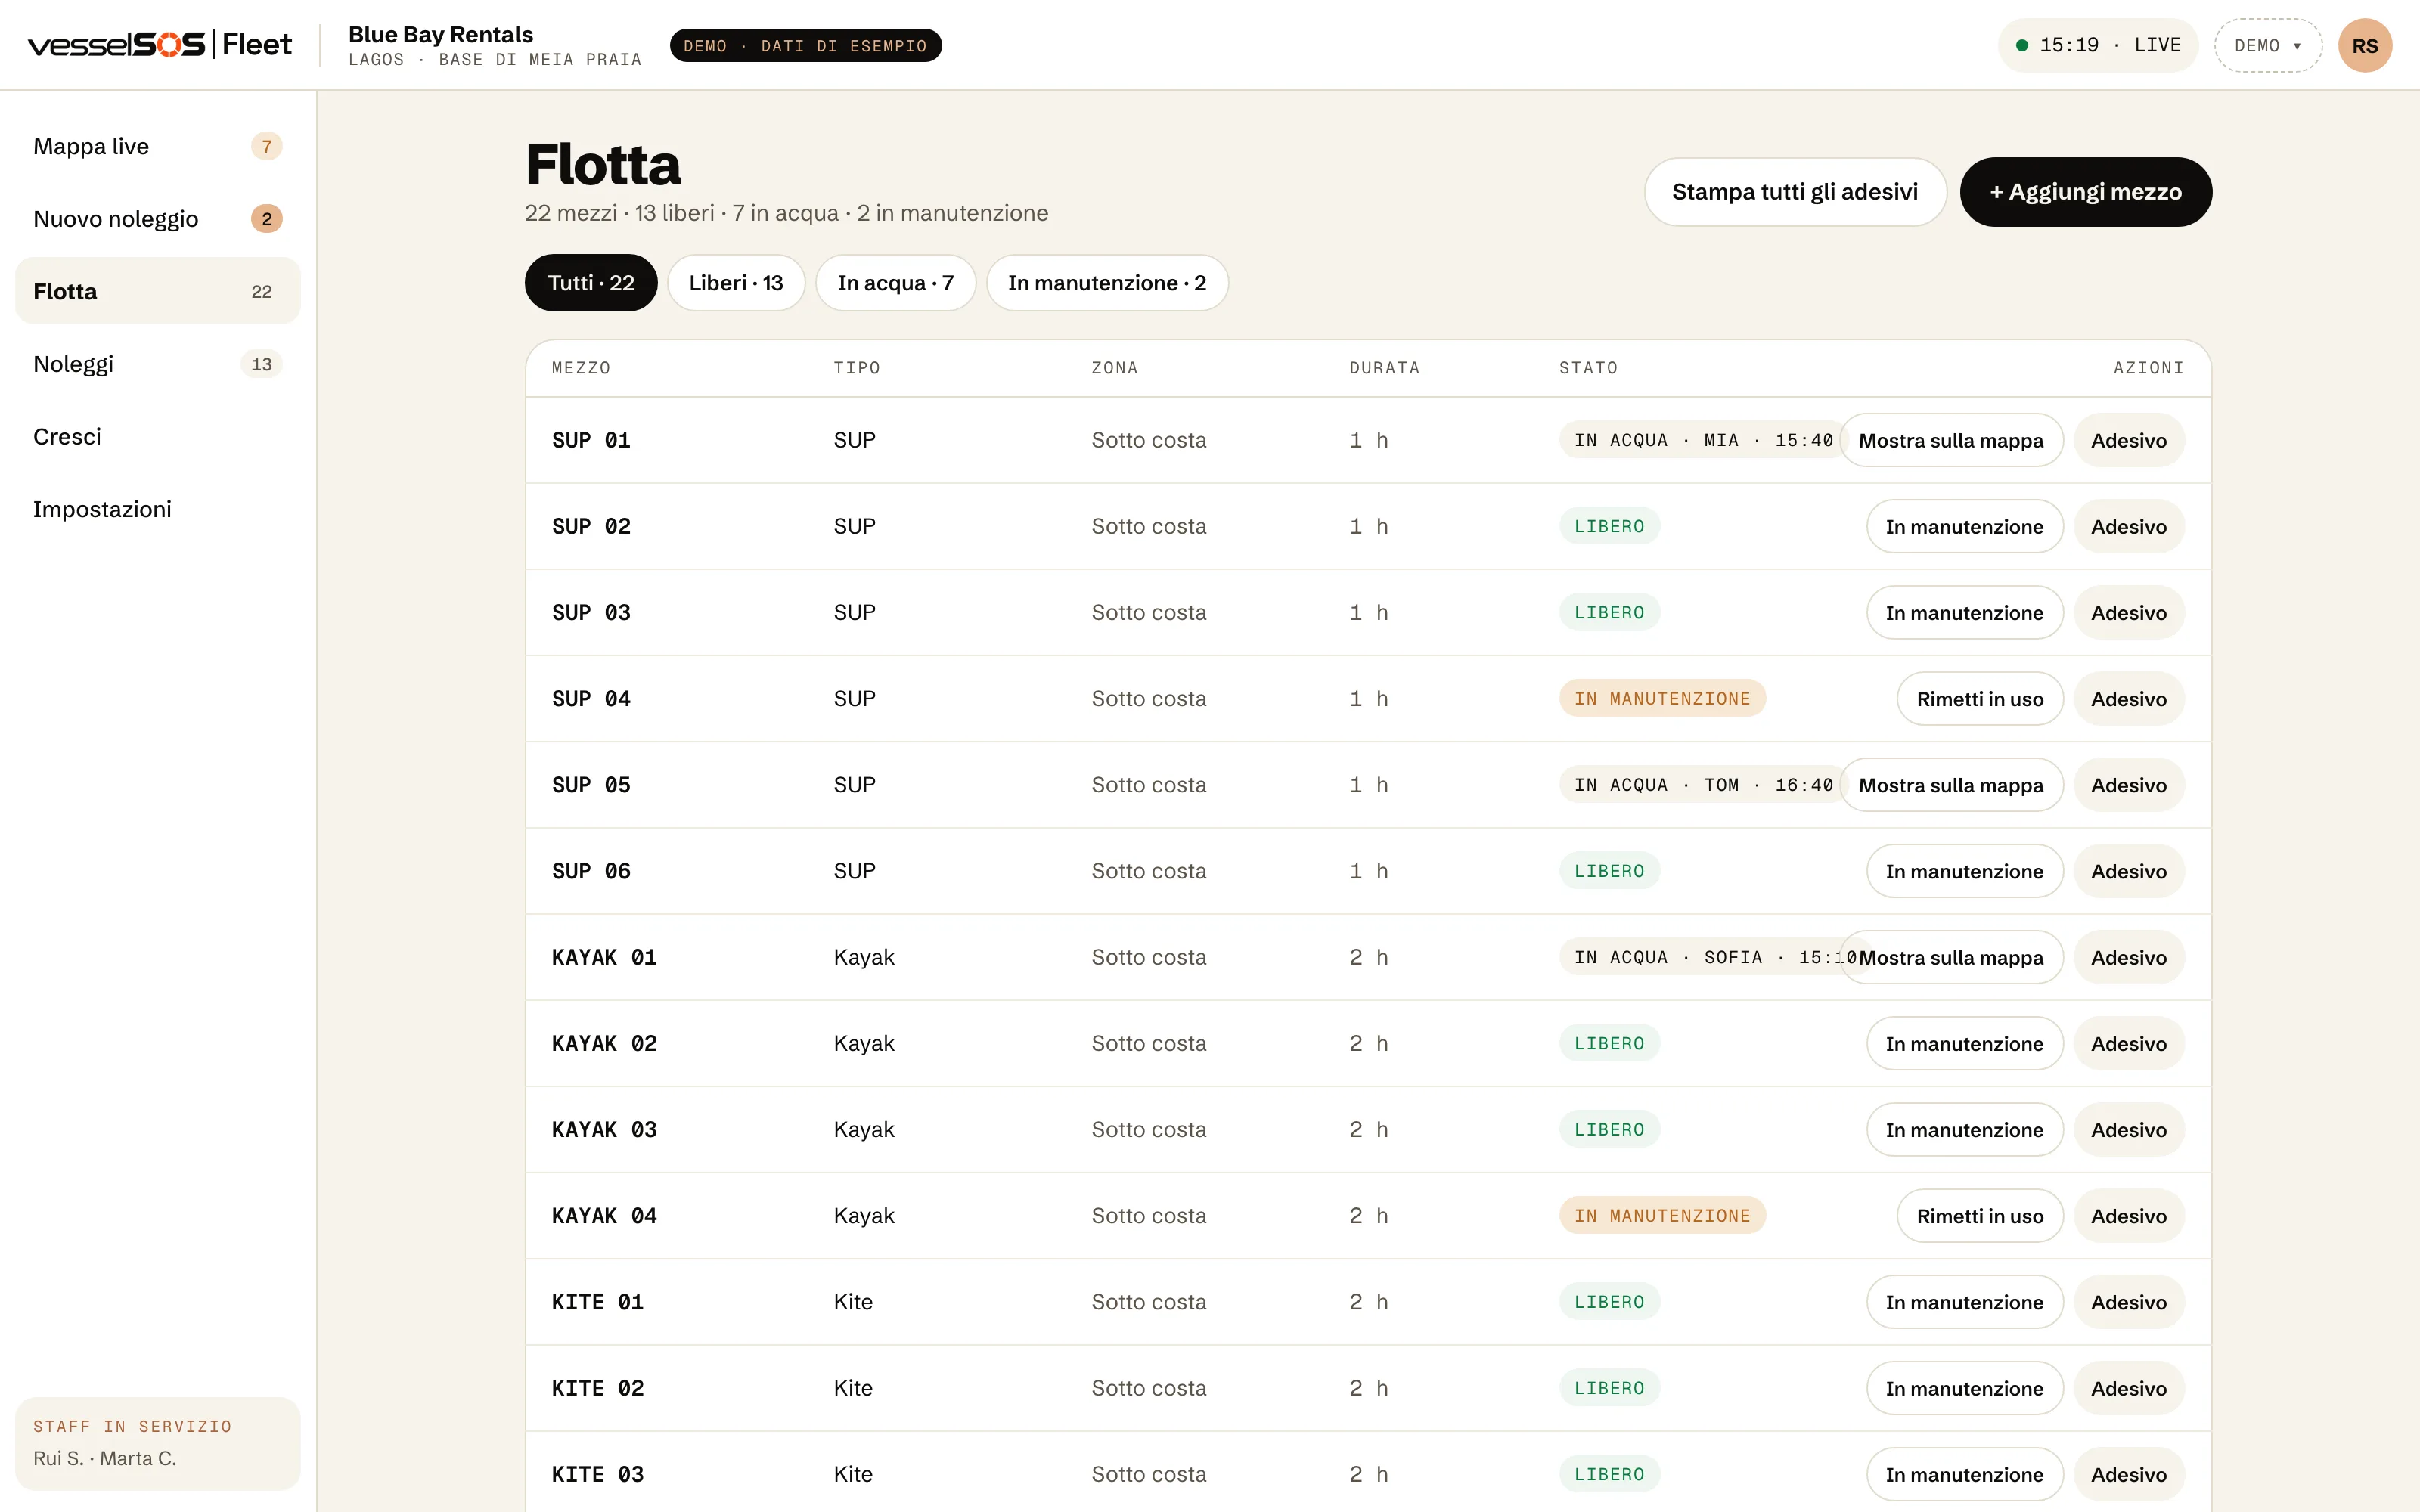Show KAYAK 01 on the map
This screenshot has width=2420, height=1512.
tap(1951, 957)
